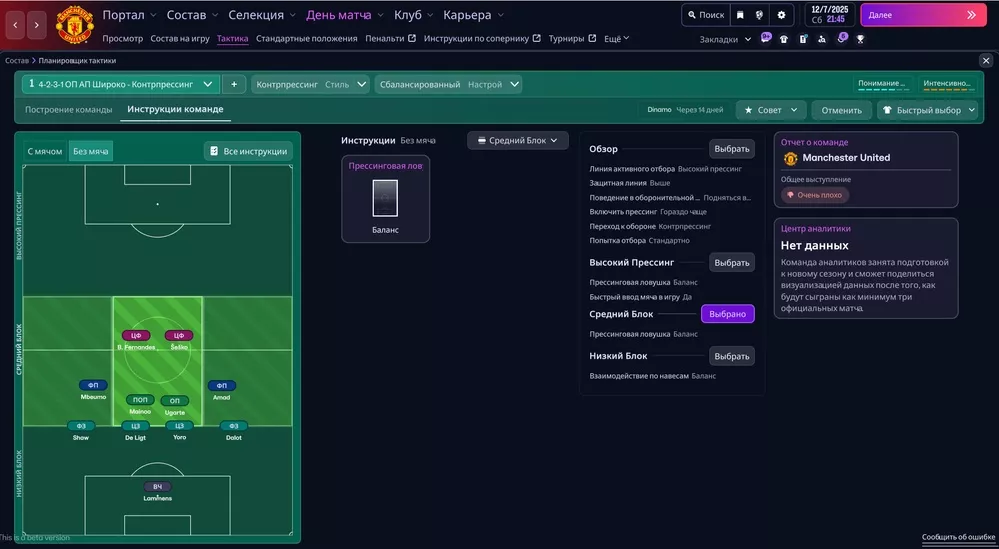Select the Dalot ФЗ player badge

click(234, 426)
